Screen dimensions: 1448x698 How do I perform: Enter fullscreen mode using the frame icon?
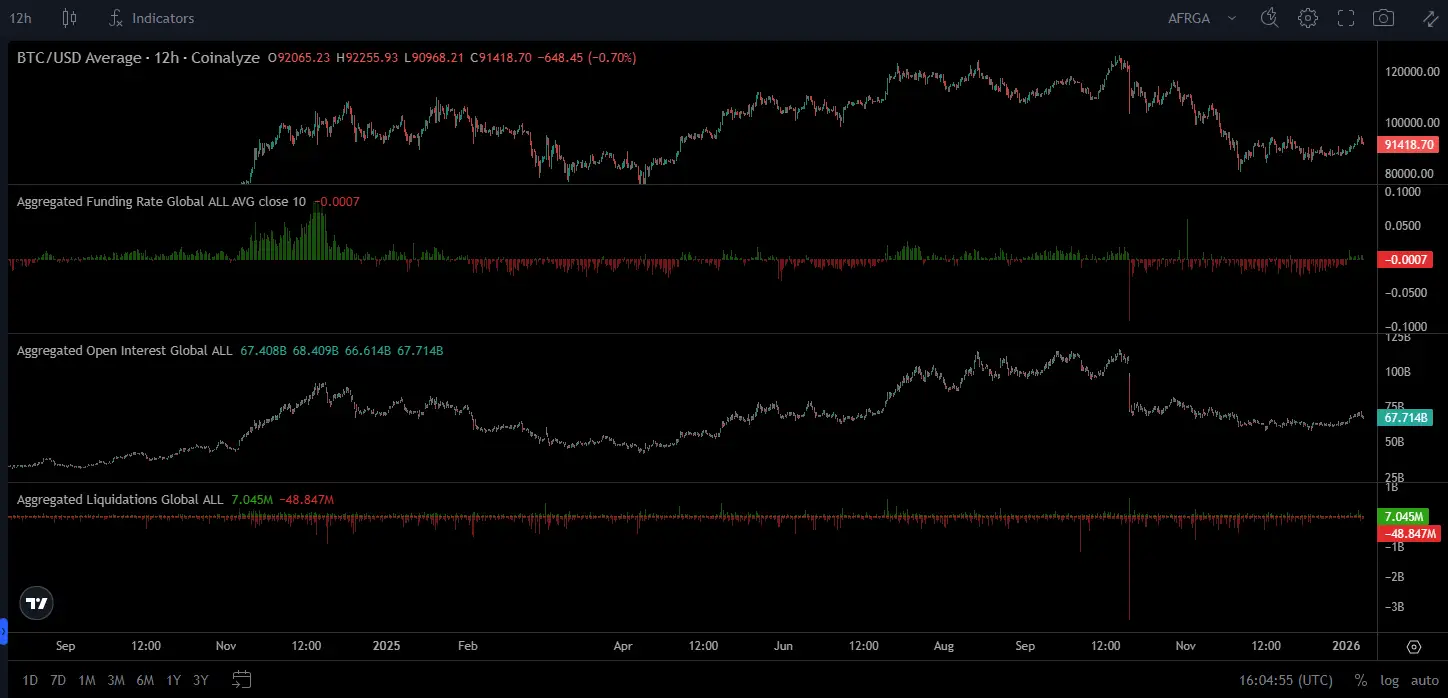[x=1345, y=17]
